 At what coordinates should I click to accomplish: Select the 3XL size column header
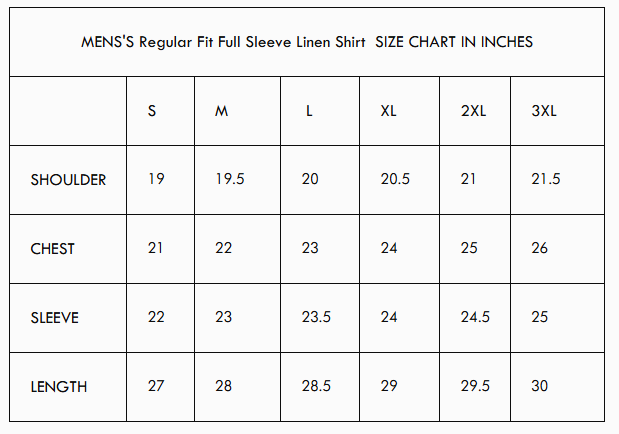pos(545,111)
